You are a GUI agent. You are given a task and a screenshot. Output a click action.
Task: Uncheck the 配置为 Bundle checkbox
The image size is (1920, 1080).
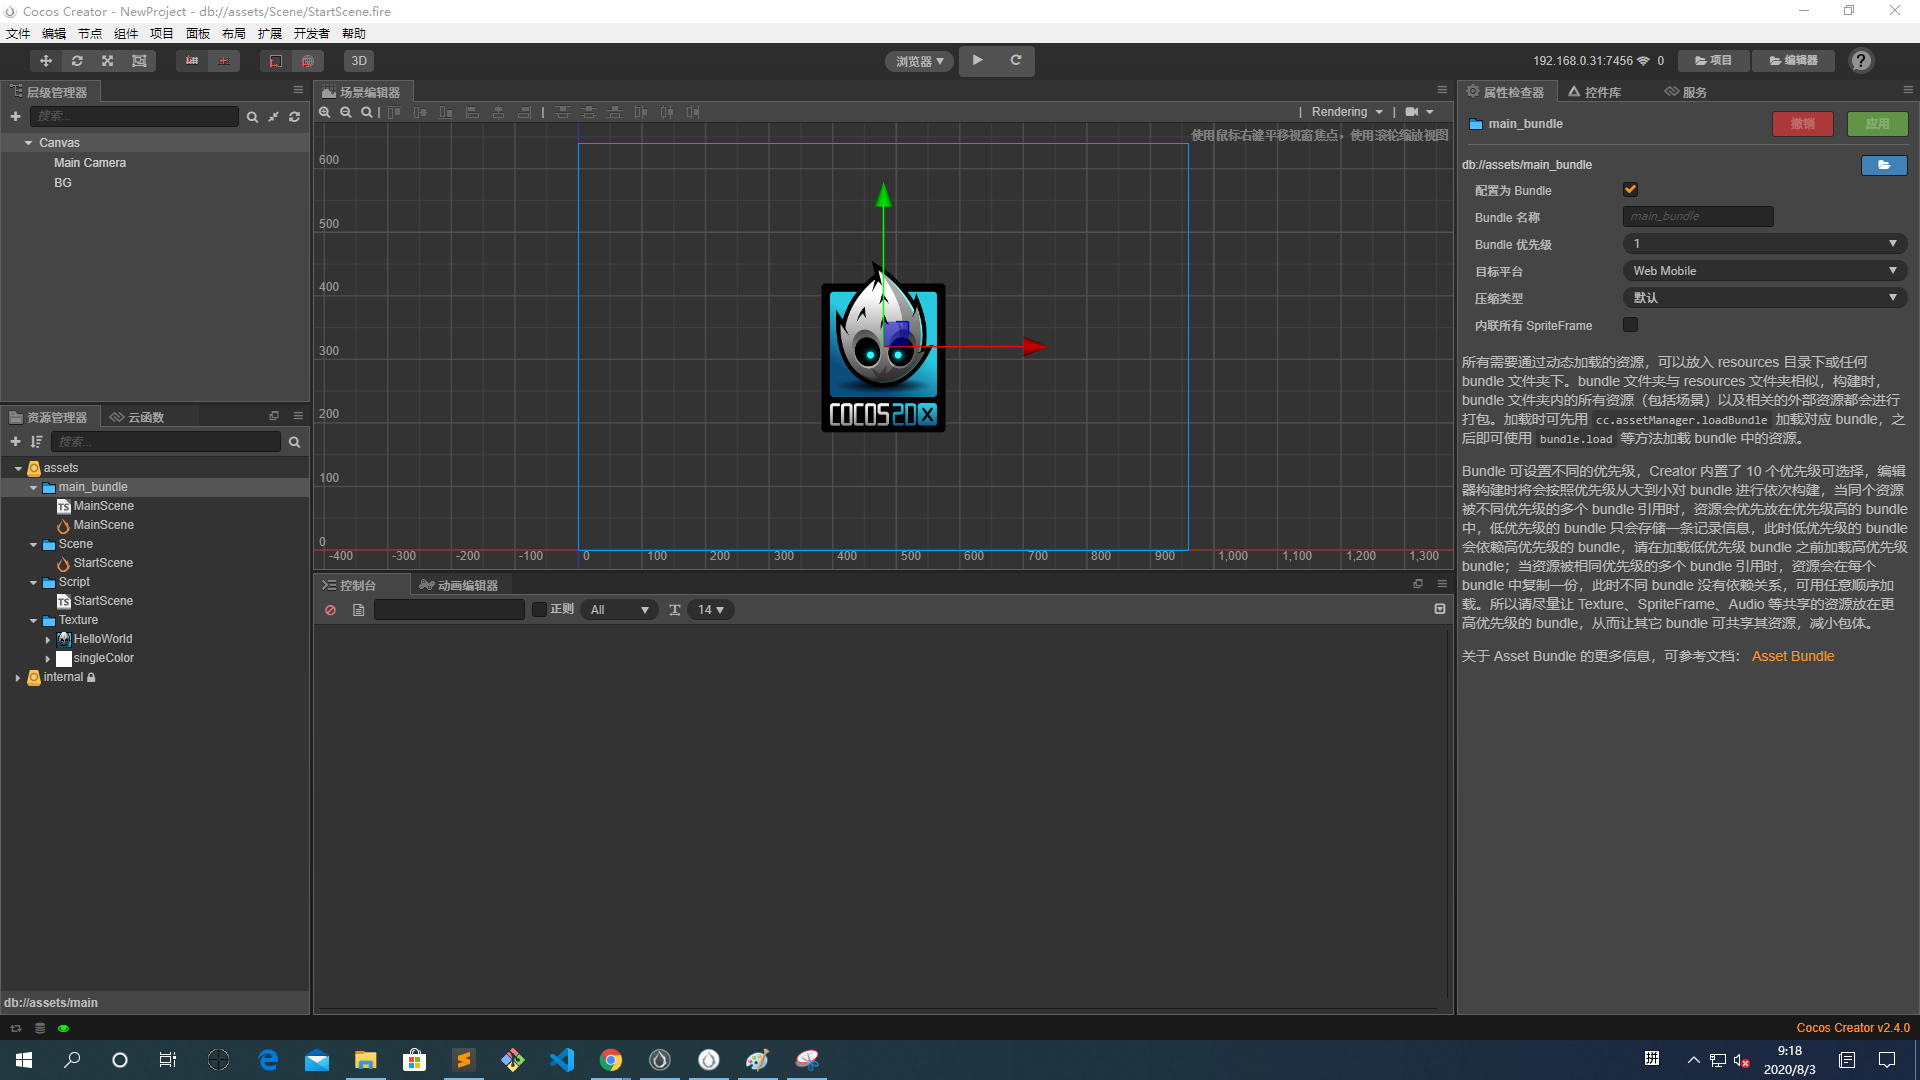coord(1630,190)
